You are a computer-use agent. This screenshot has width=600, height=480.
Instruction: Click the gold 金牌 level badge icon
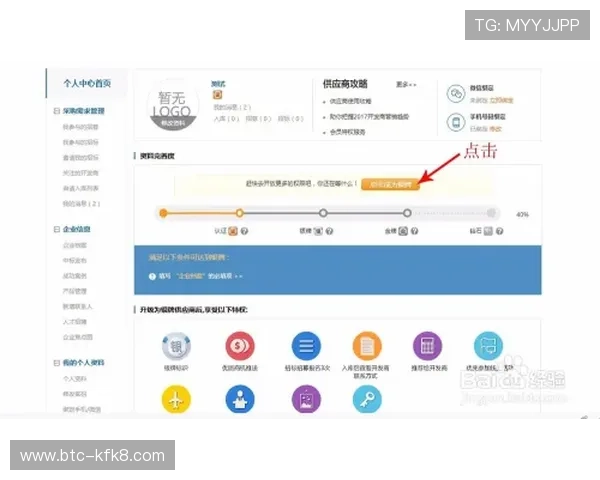(x=403, y=231)
